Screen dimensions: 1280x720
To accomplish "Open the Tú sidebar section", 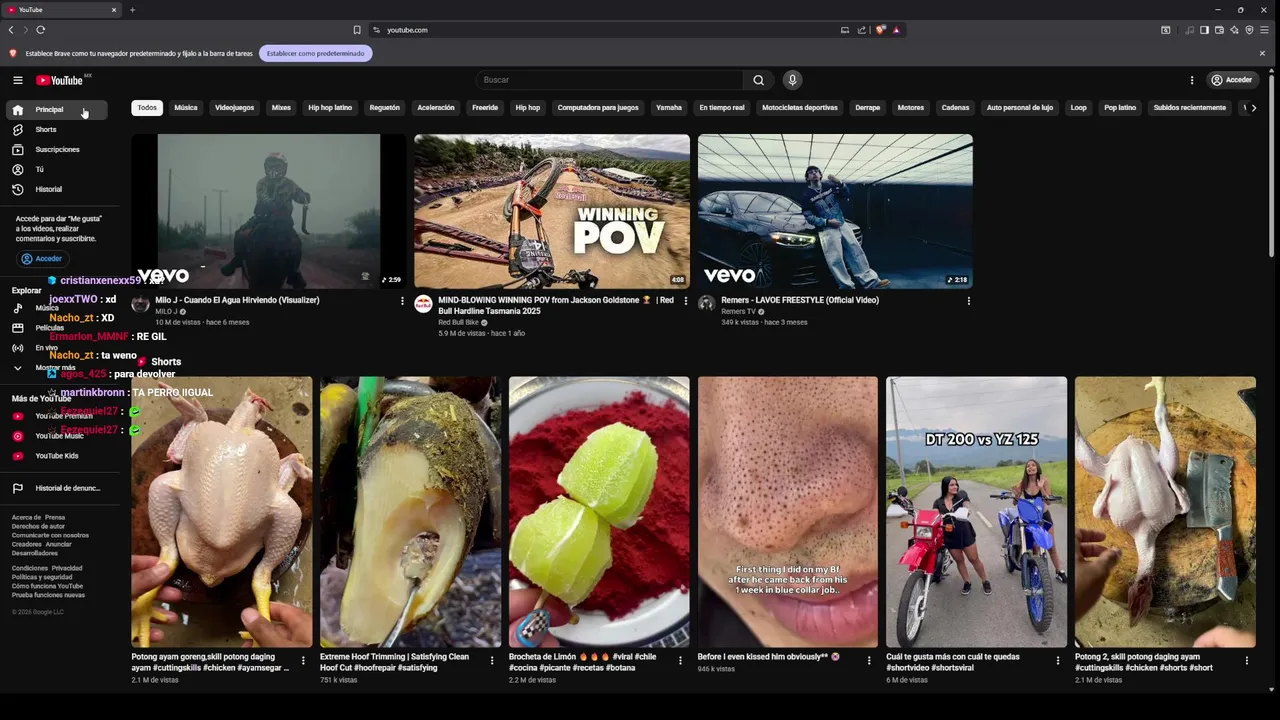I will click(x=56, y=170).
